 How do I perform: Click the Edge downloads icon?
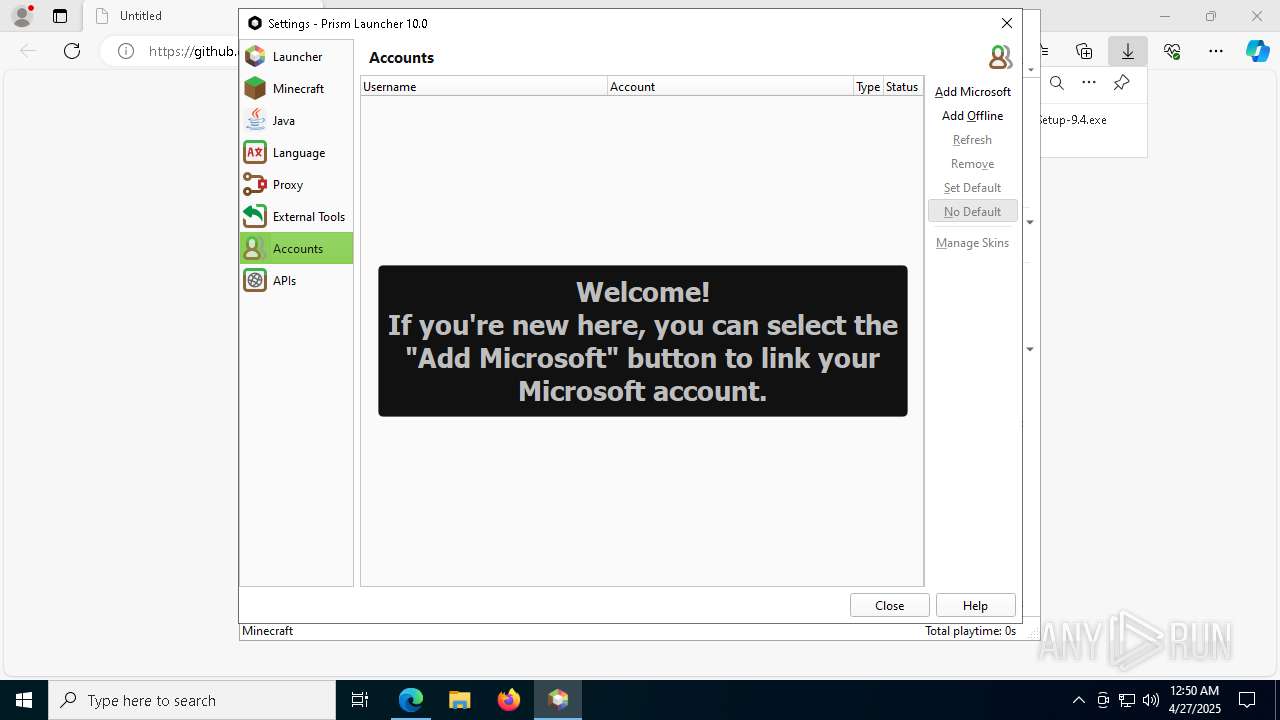pos(1128,51)
